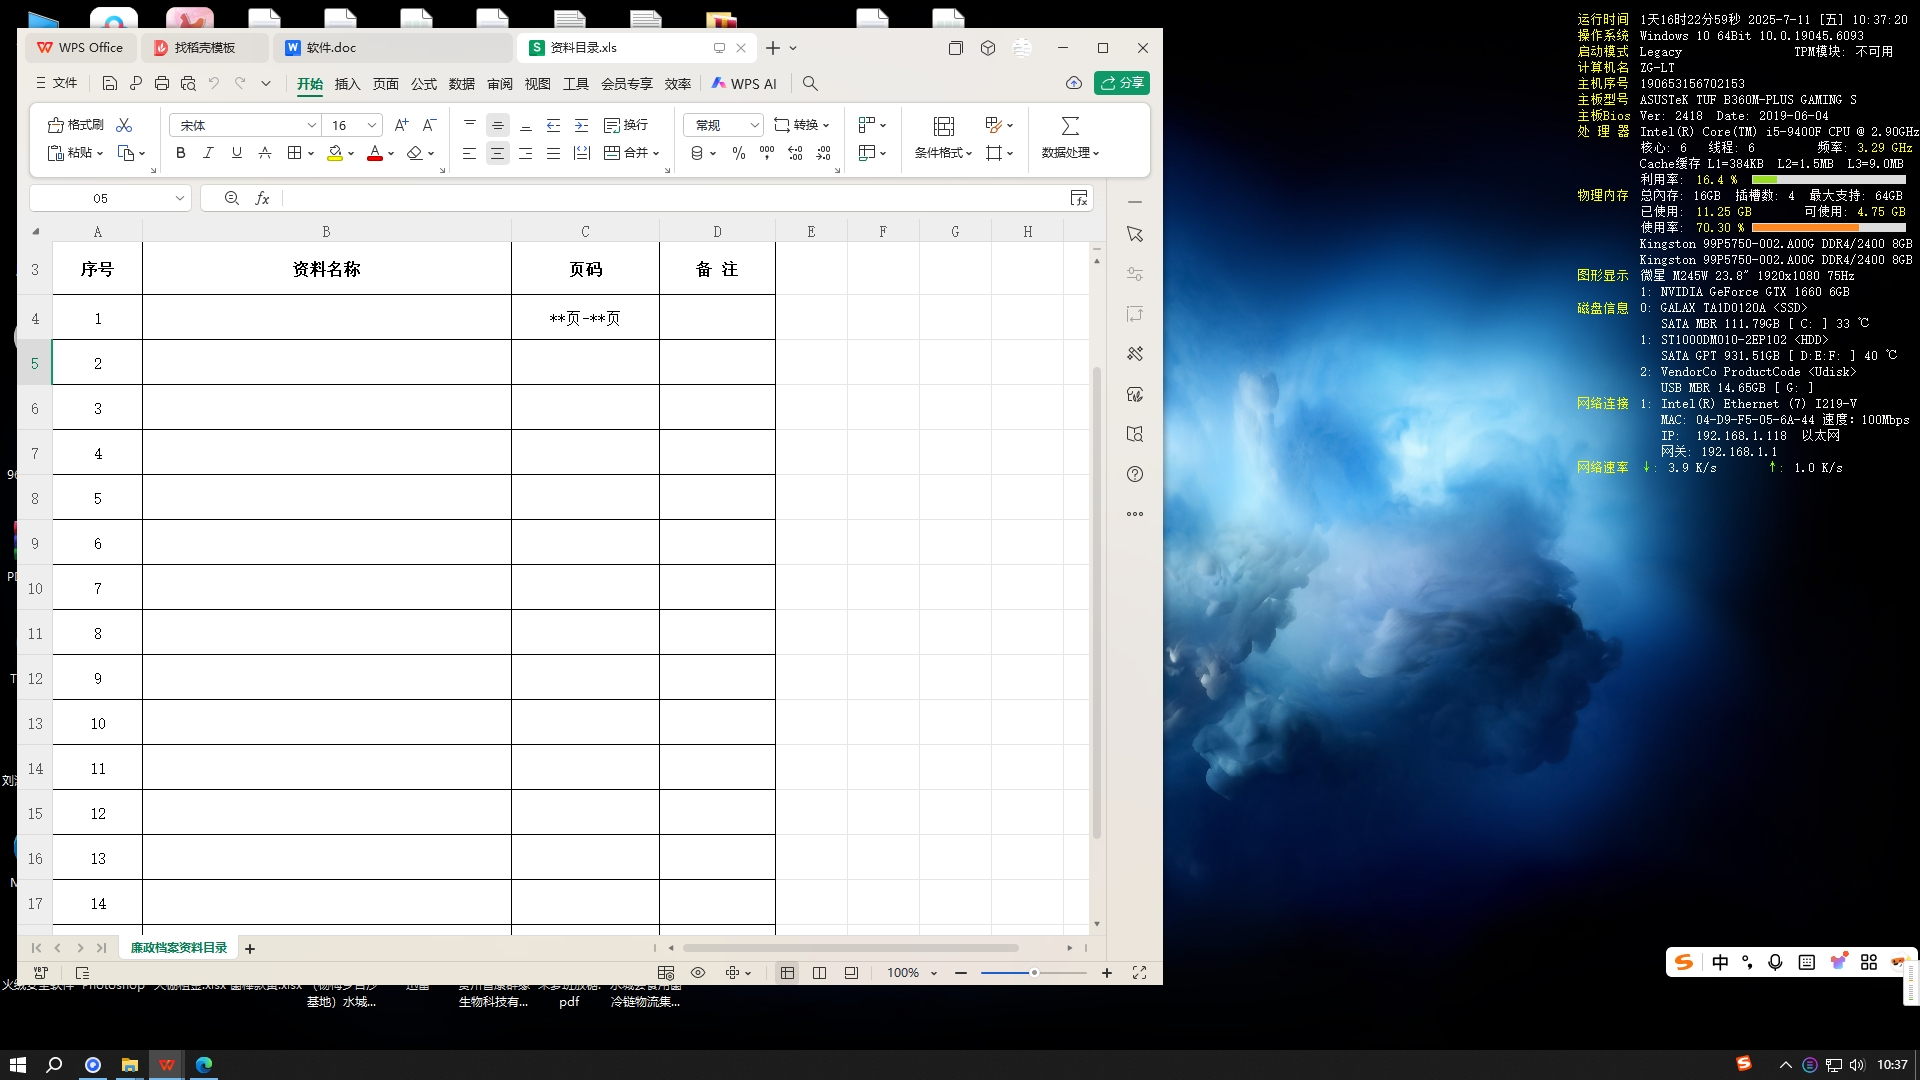Click the search magnifier in ribbon
Image resolution: width=1920 pixels, height=1080 pixels.
811,84
